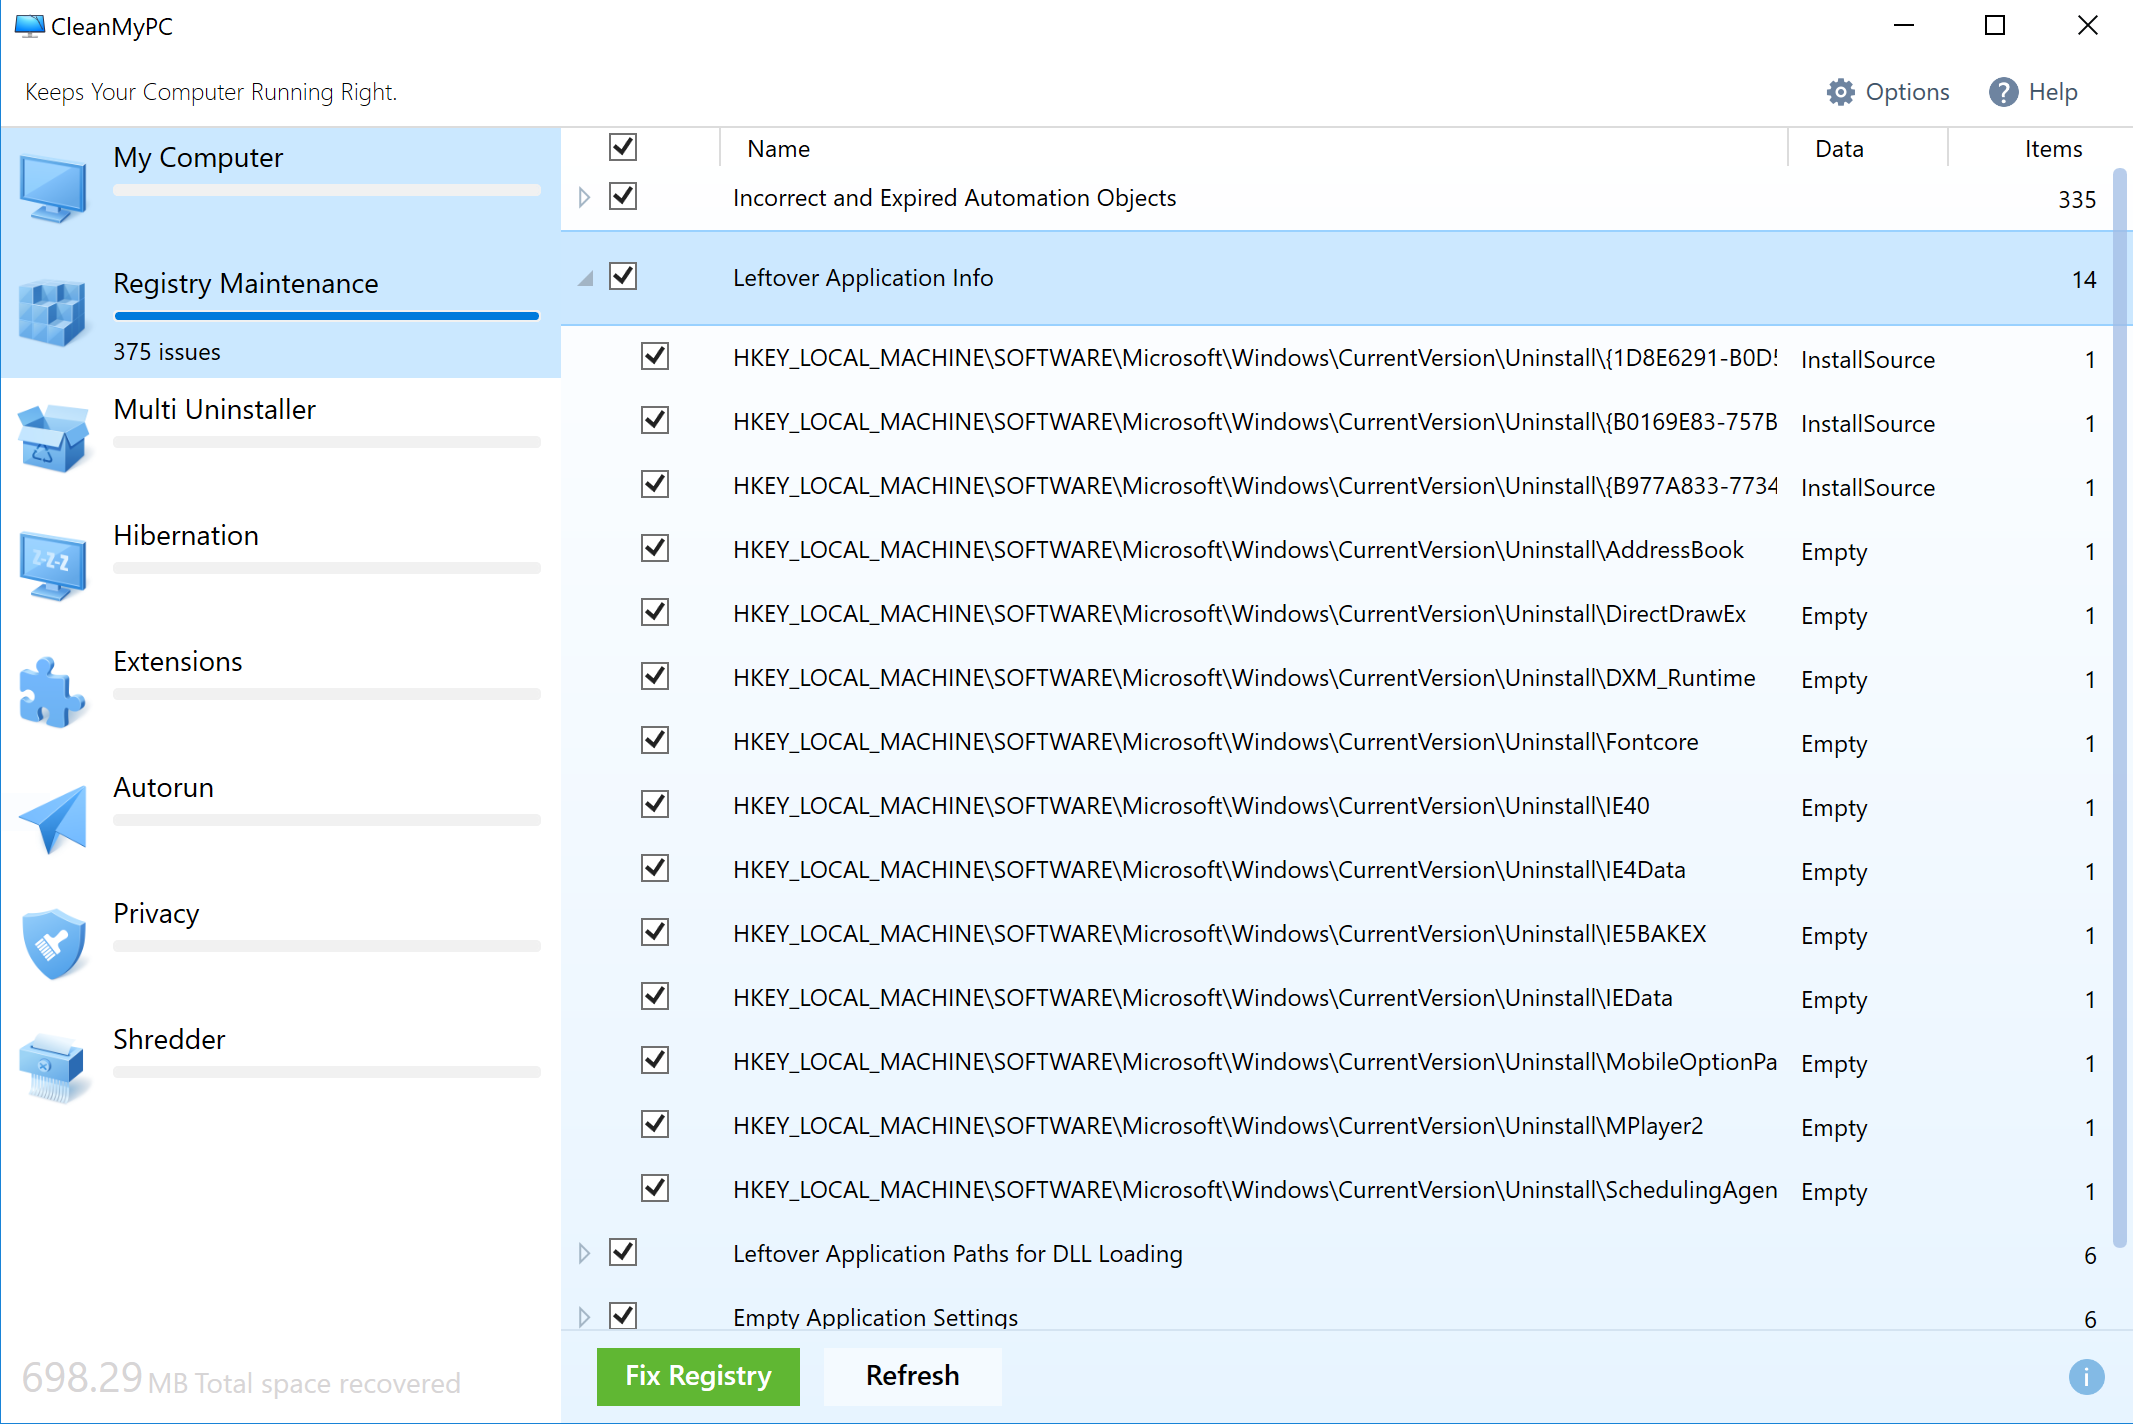
Task: Switch to the Hibernation section
Action: tap(281, 566)
